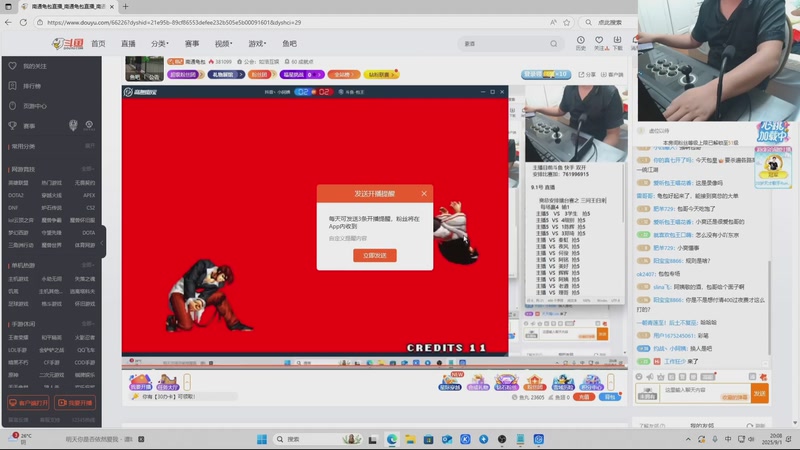Click orange 发送 chat send button
800x450 pixels.
pyautogui.click(x=760, y=393)
